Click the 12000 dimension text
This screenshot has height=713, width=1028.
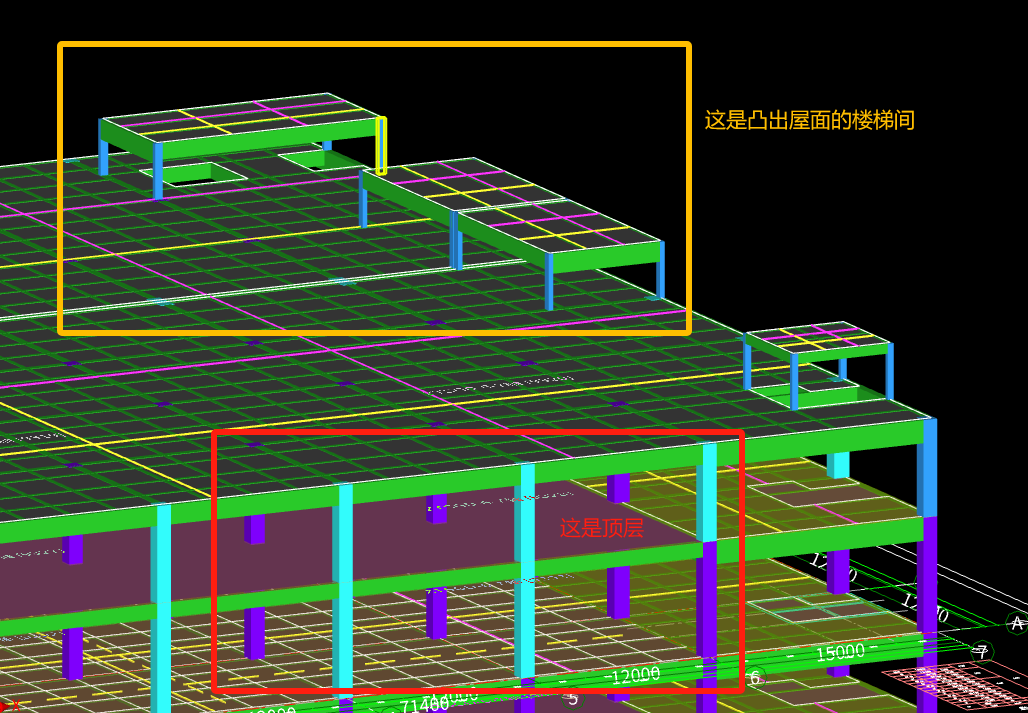[x=635, y=674]
